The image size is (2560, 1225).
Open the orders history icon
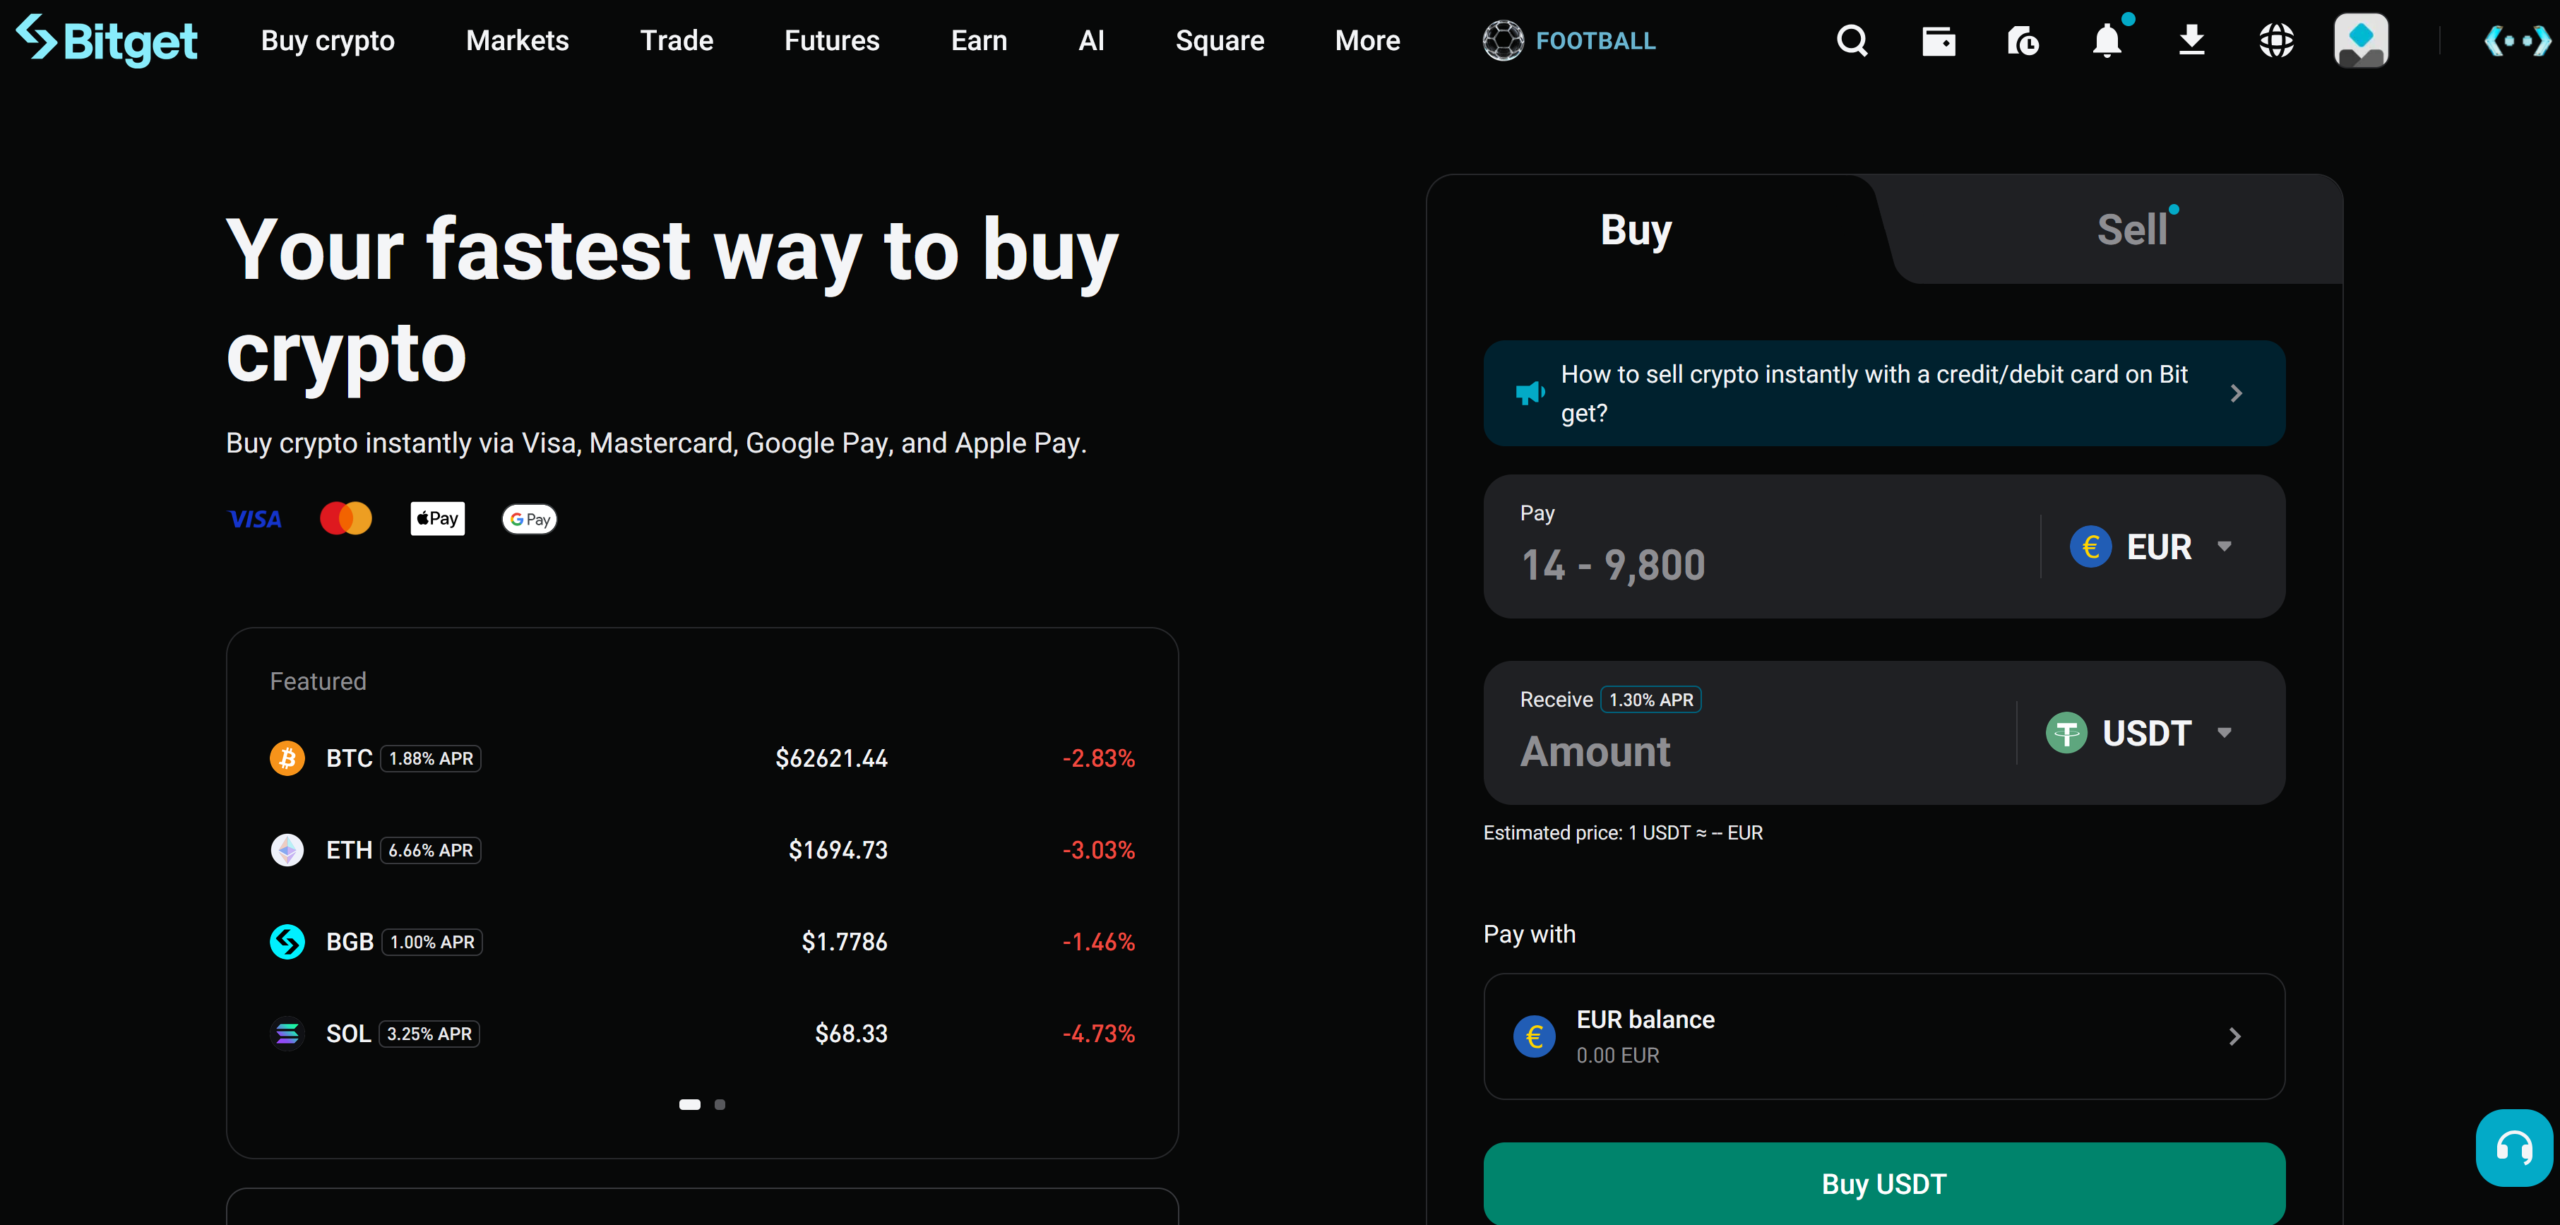click(x=2022, y=41)
